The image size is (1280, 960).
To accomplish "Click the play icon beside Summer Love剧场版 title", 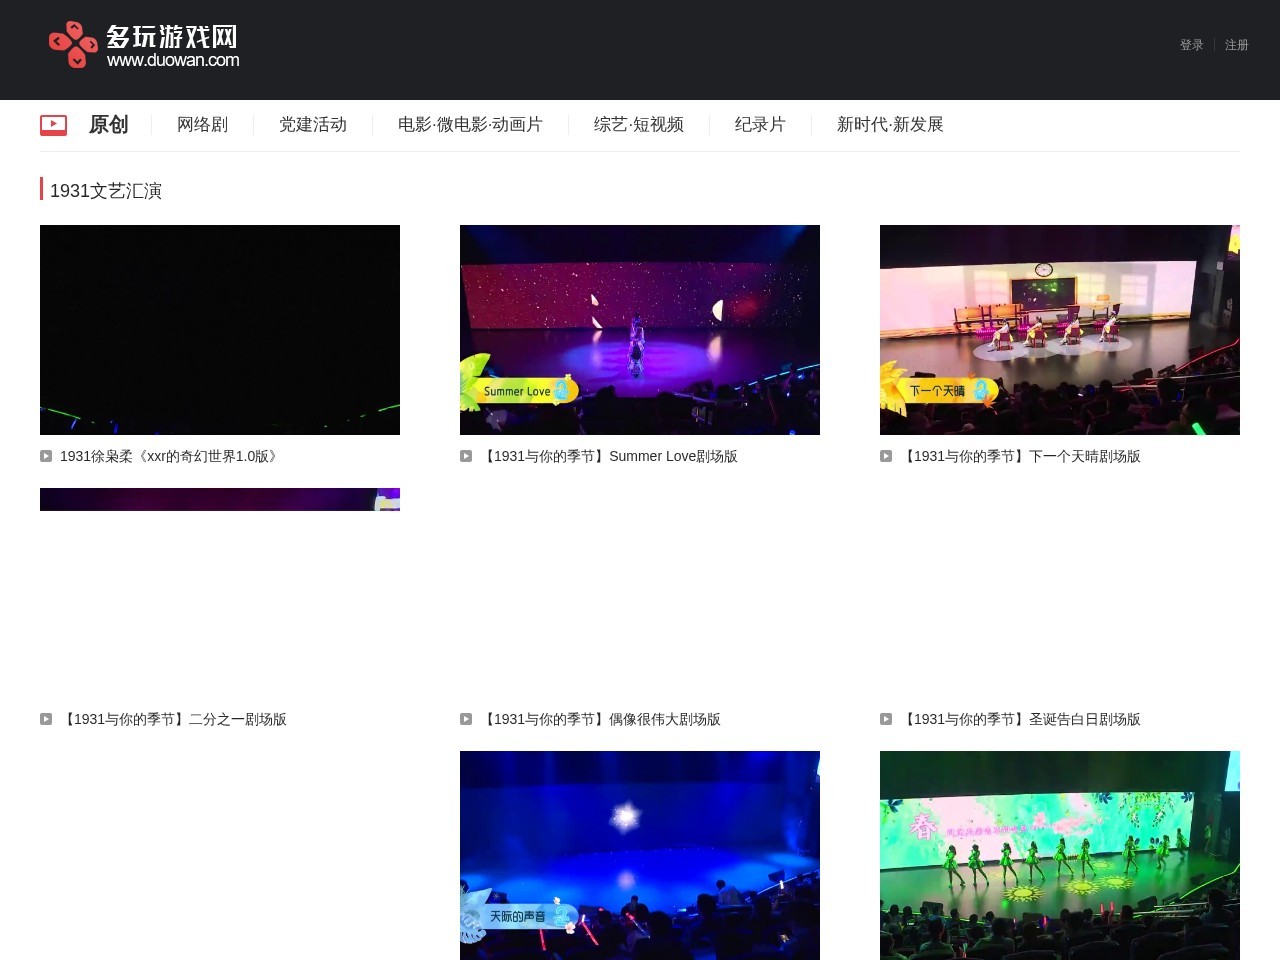I will pyautogui.click(x=466, y=456).
